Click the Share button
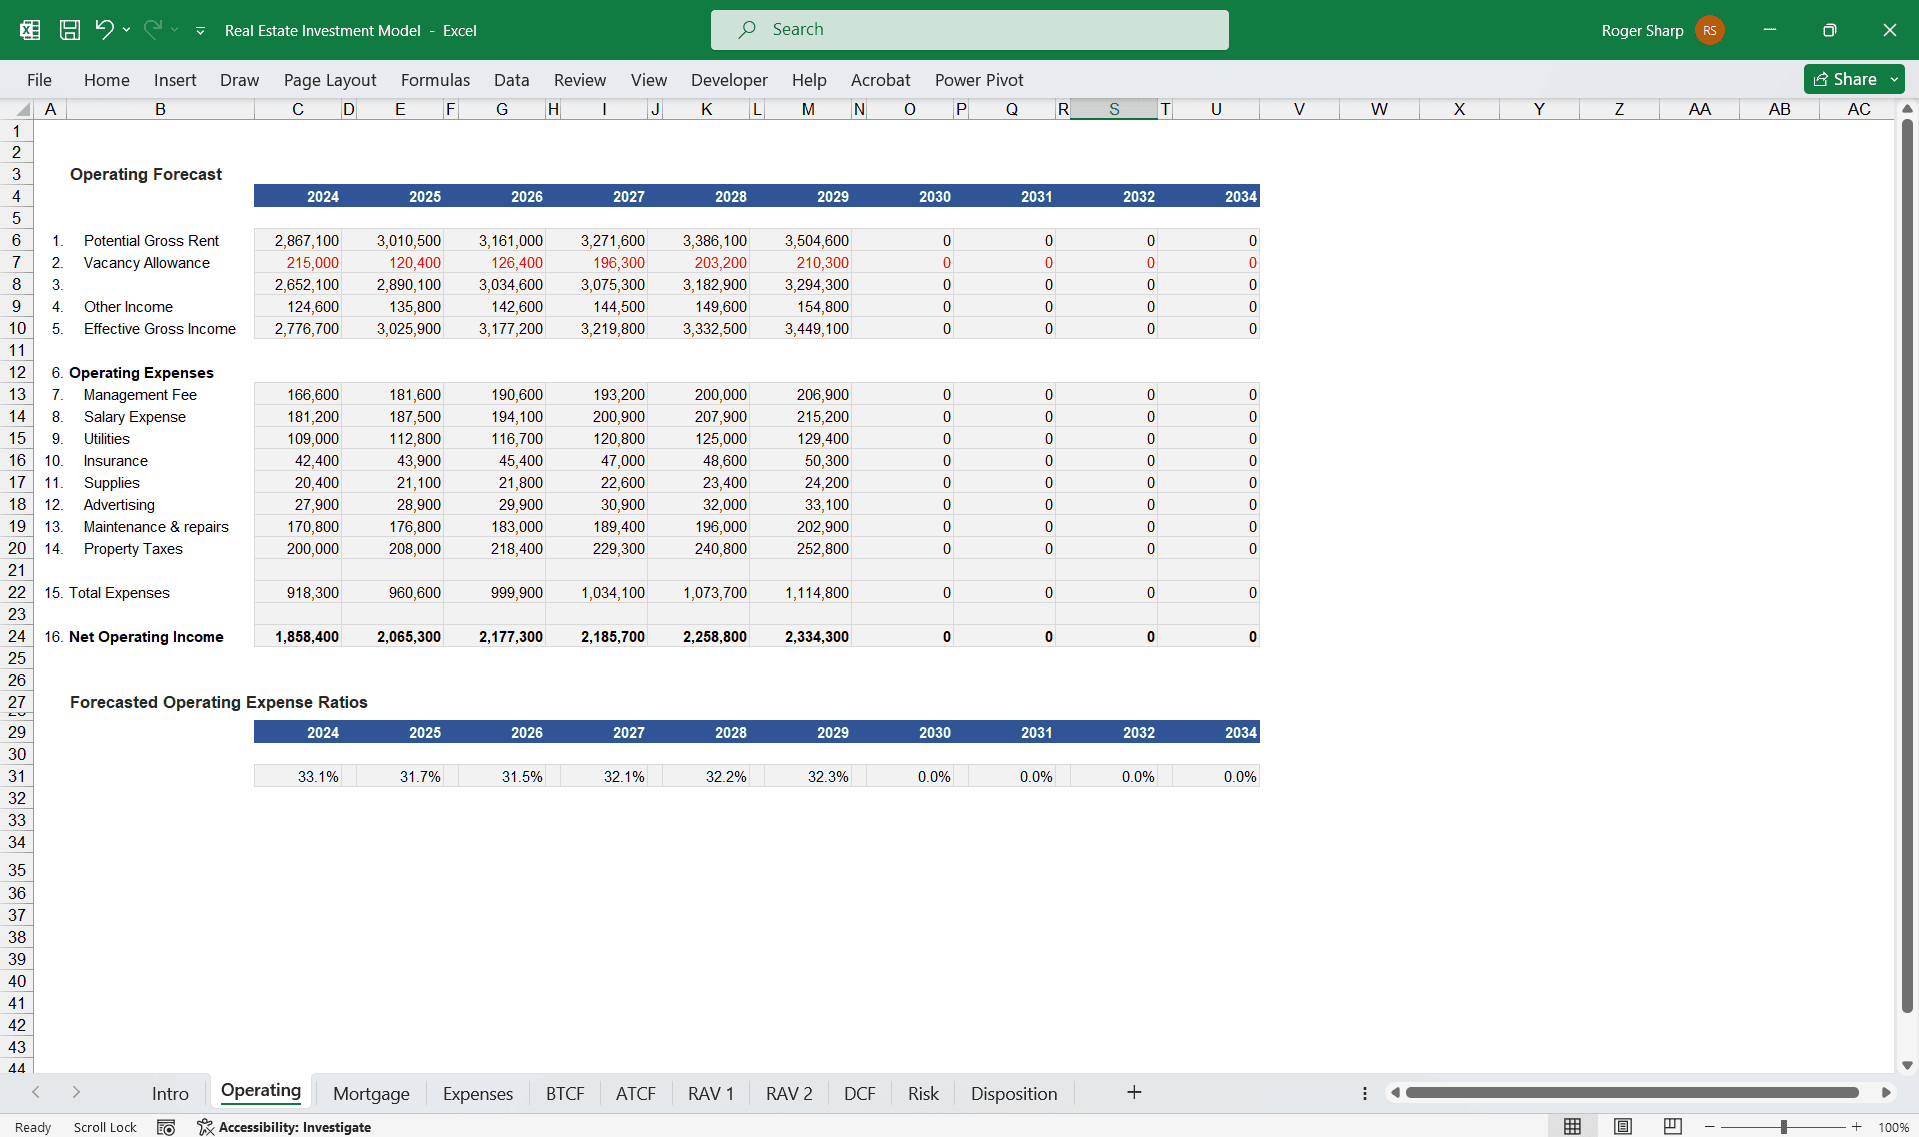The width and height of the screenshot is (1919, 1137). tap(1845, 79)
